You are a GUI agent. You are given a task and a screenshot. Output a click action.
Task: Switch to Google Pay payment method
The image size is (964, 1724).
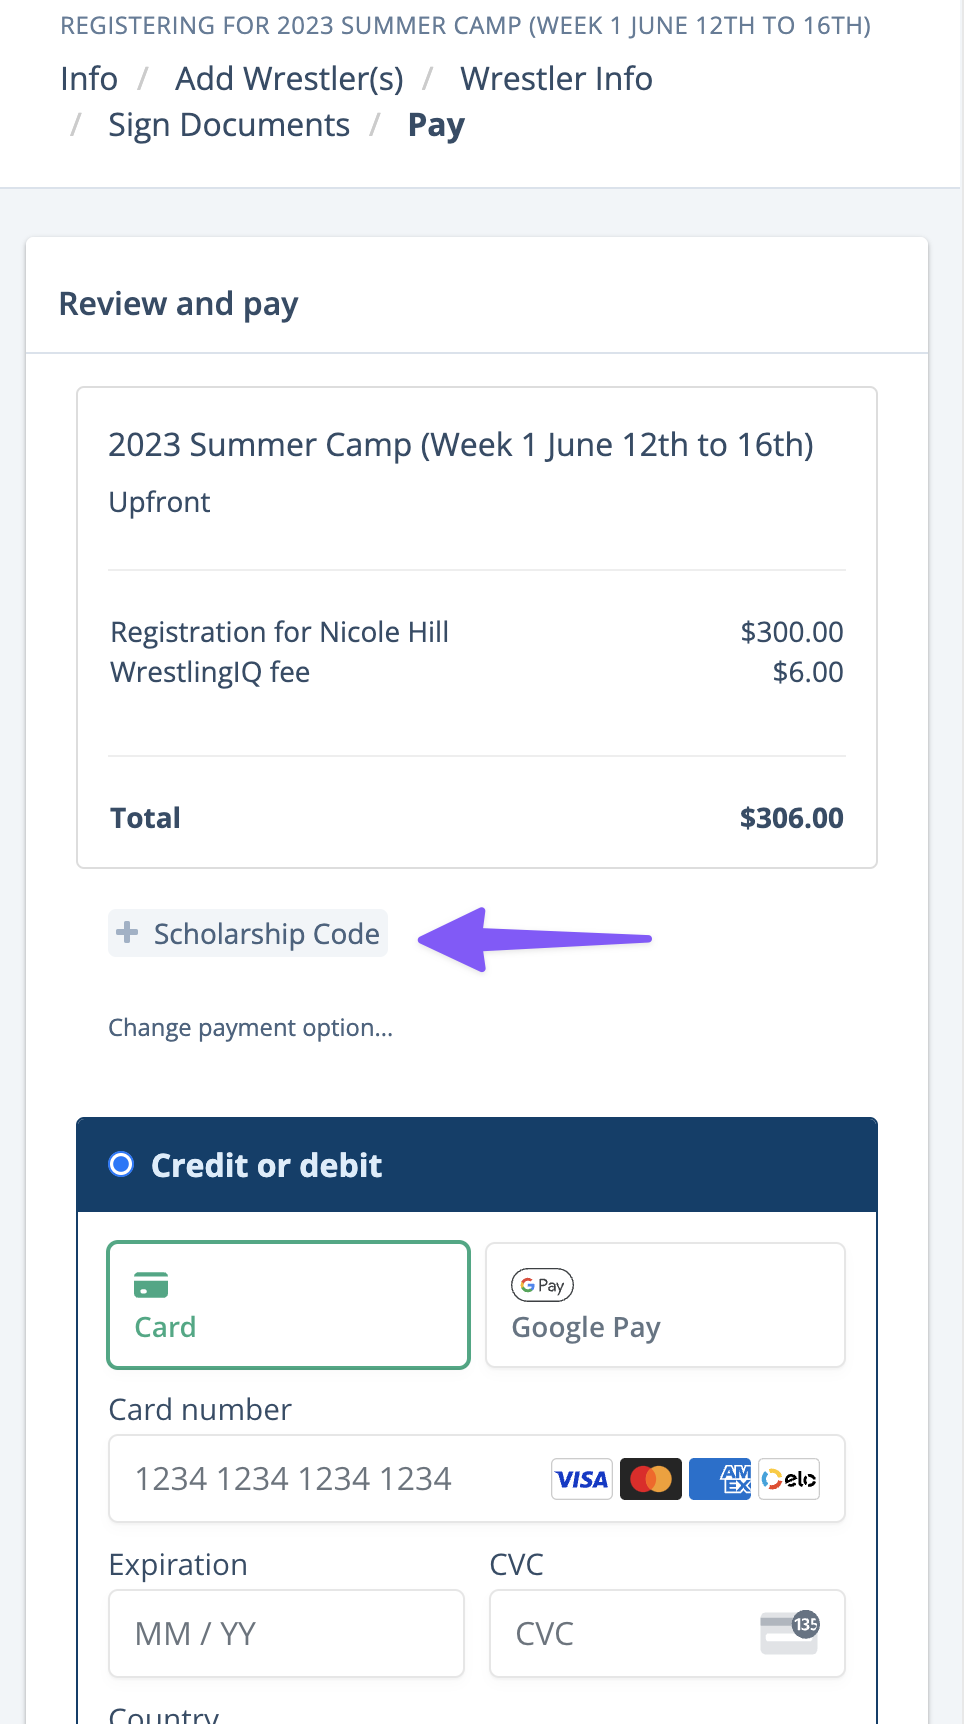click(664, 1305)
